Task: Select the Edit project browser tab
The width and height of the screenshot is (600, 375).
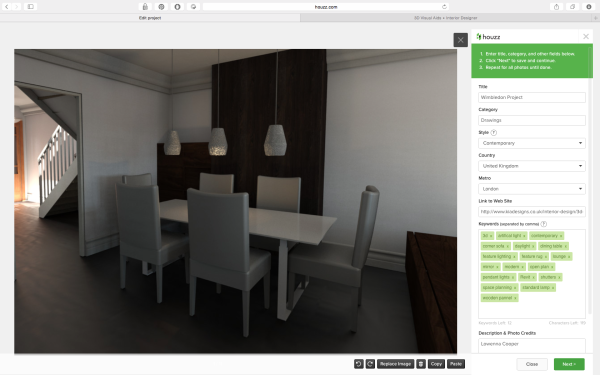Action: point(150,18)
